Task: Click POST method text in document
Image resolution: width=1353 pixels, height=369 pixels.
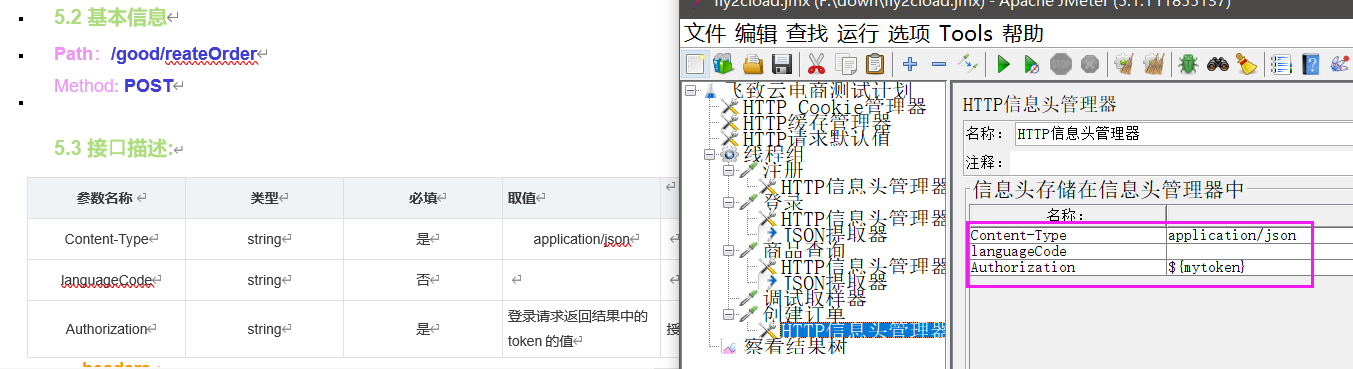Action: coord(149,86)
